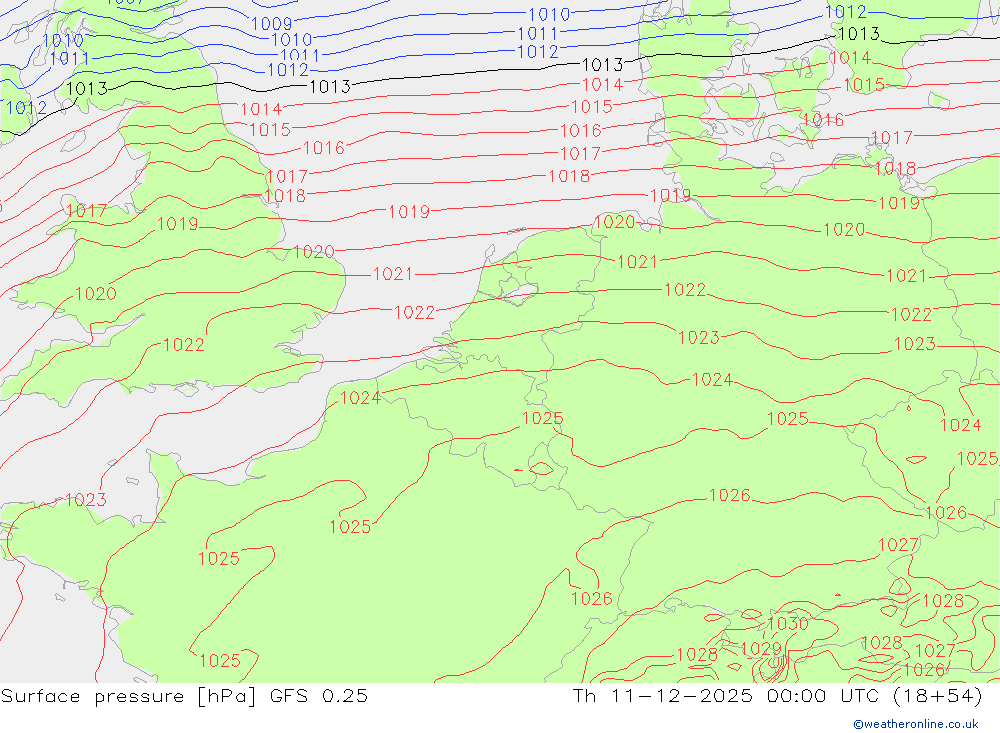Click the 1019 label over the open North Sea
This screenshot has width=1000, height=733.
click(x=409, y=212)
